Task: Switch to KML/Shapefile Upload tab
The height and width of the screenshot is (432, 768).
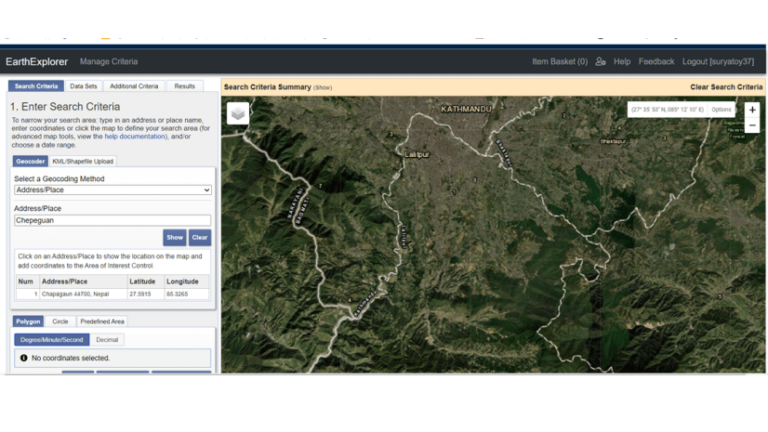Action: point(83,161)
